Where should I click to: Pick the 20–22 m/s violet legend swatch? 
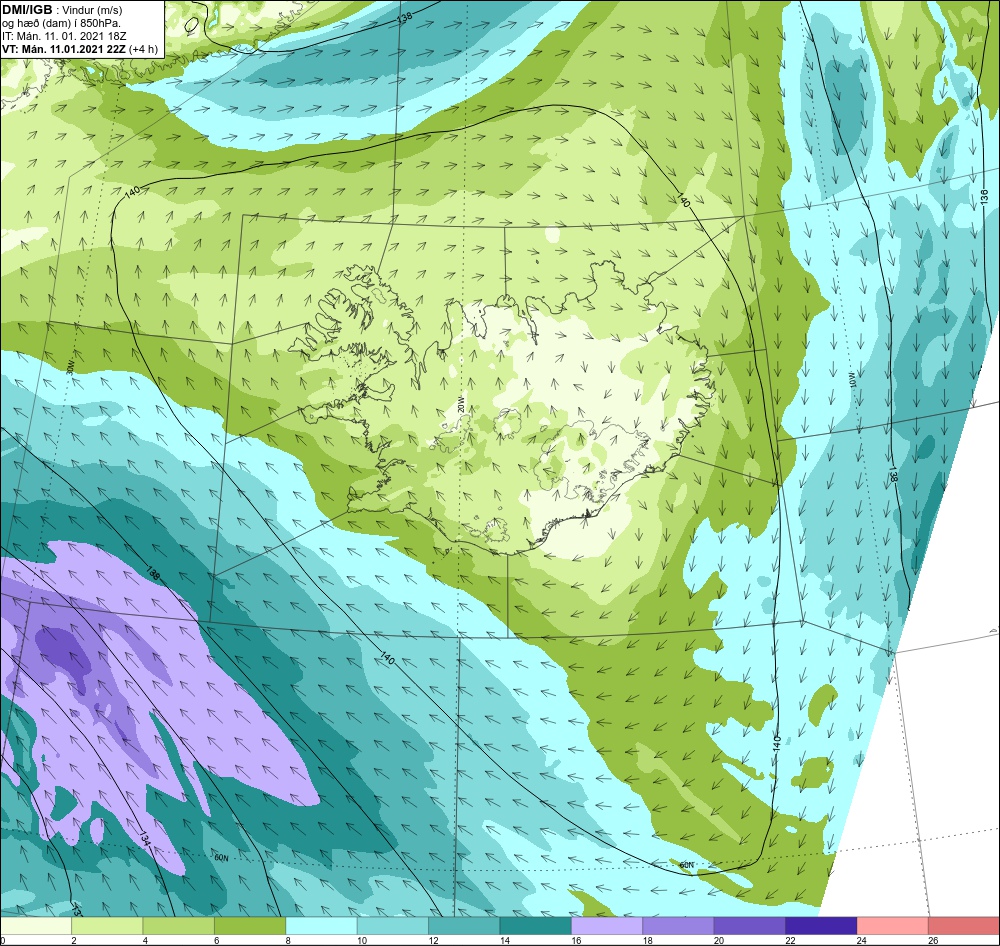click(x=750, y=926)
